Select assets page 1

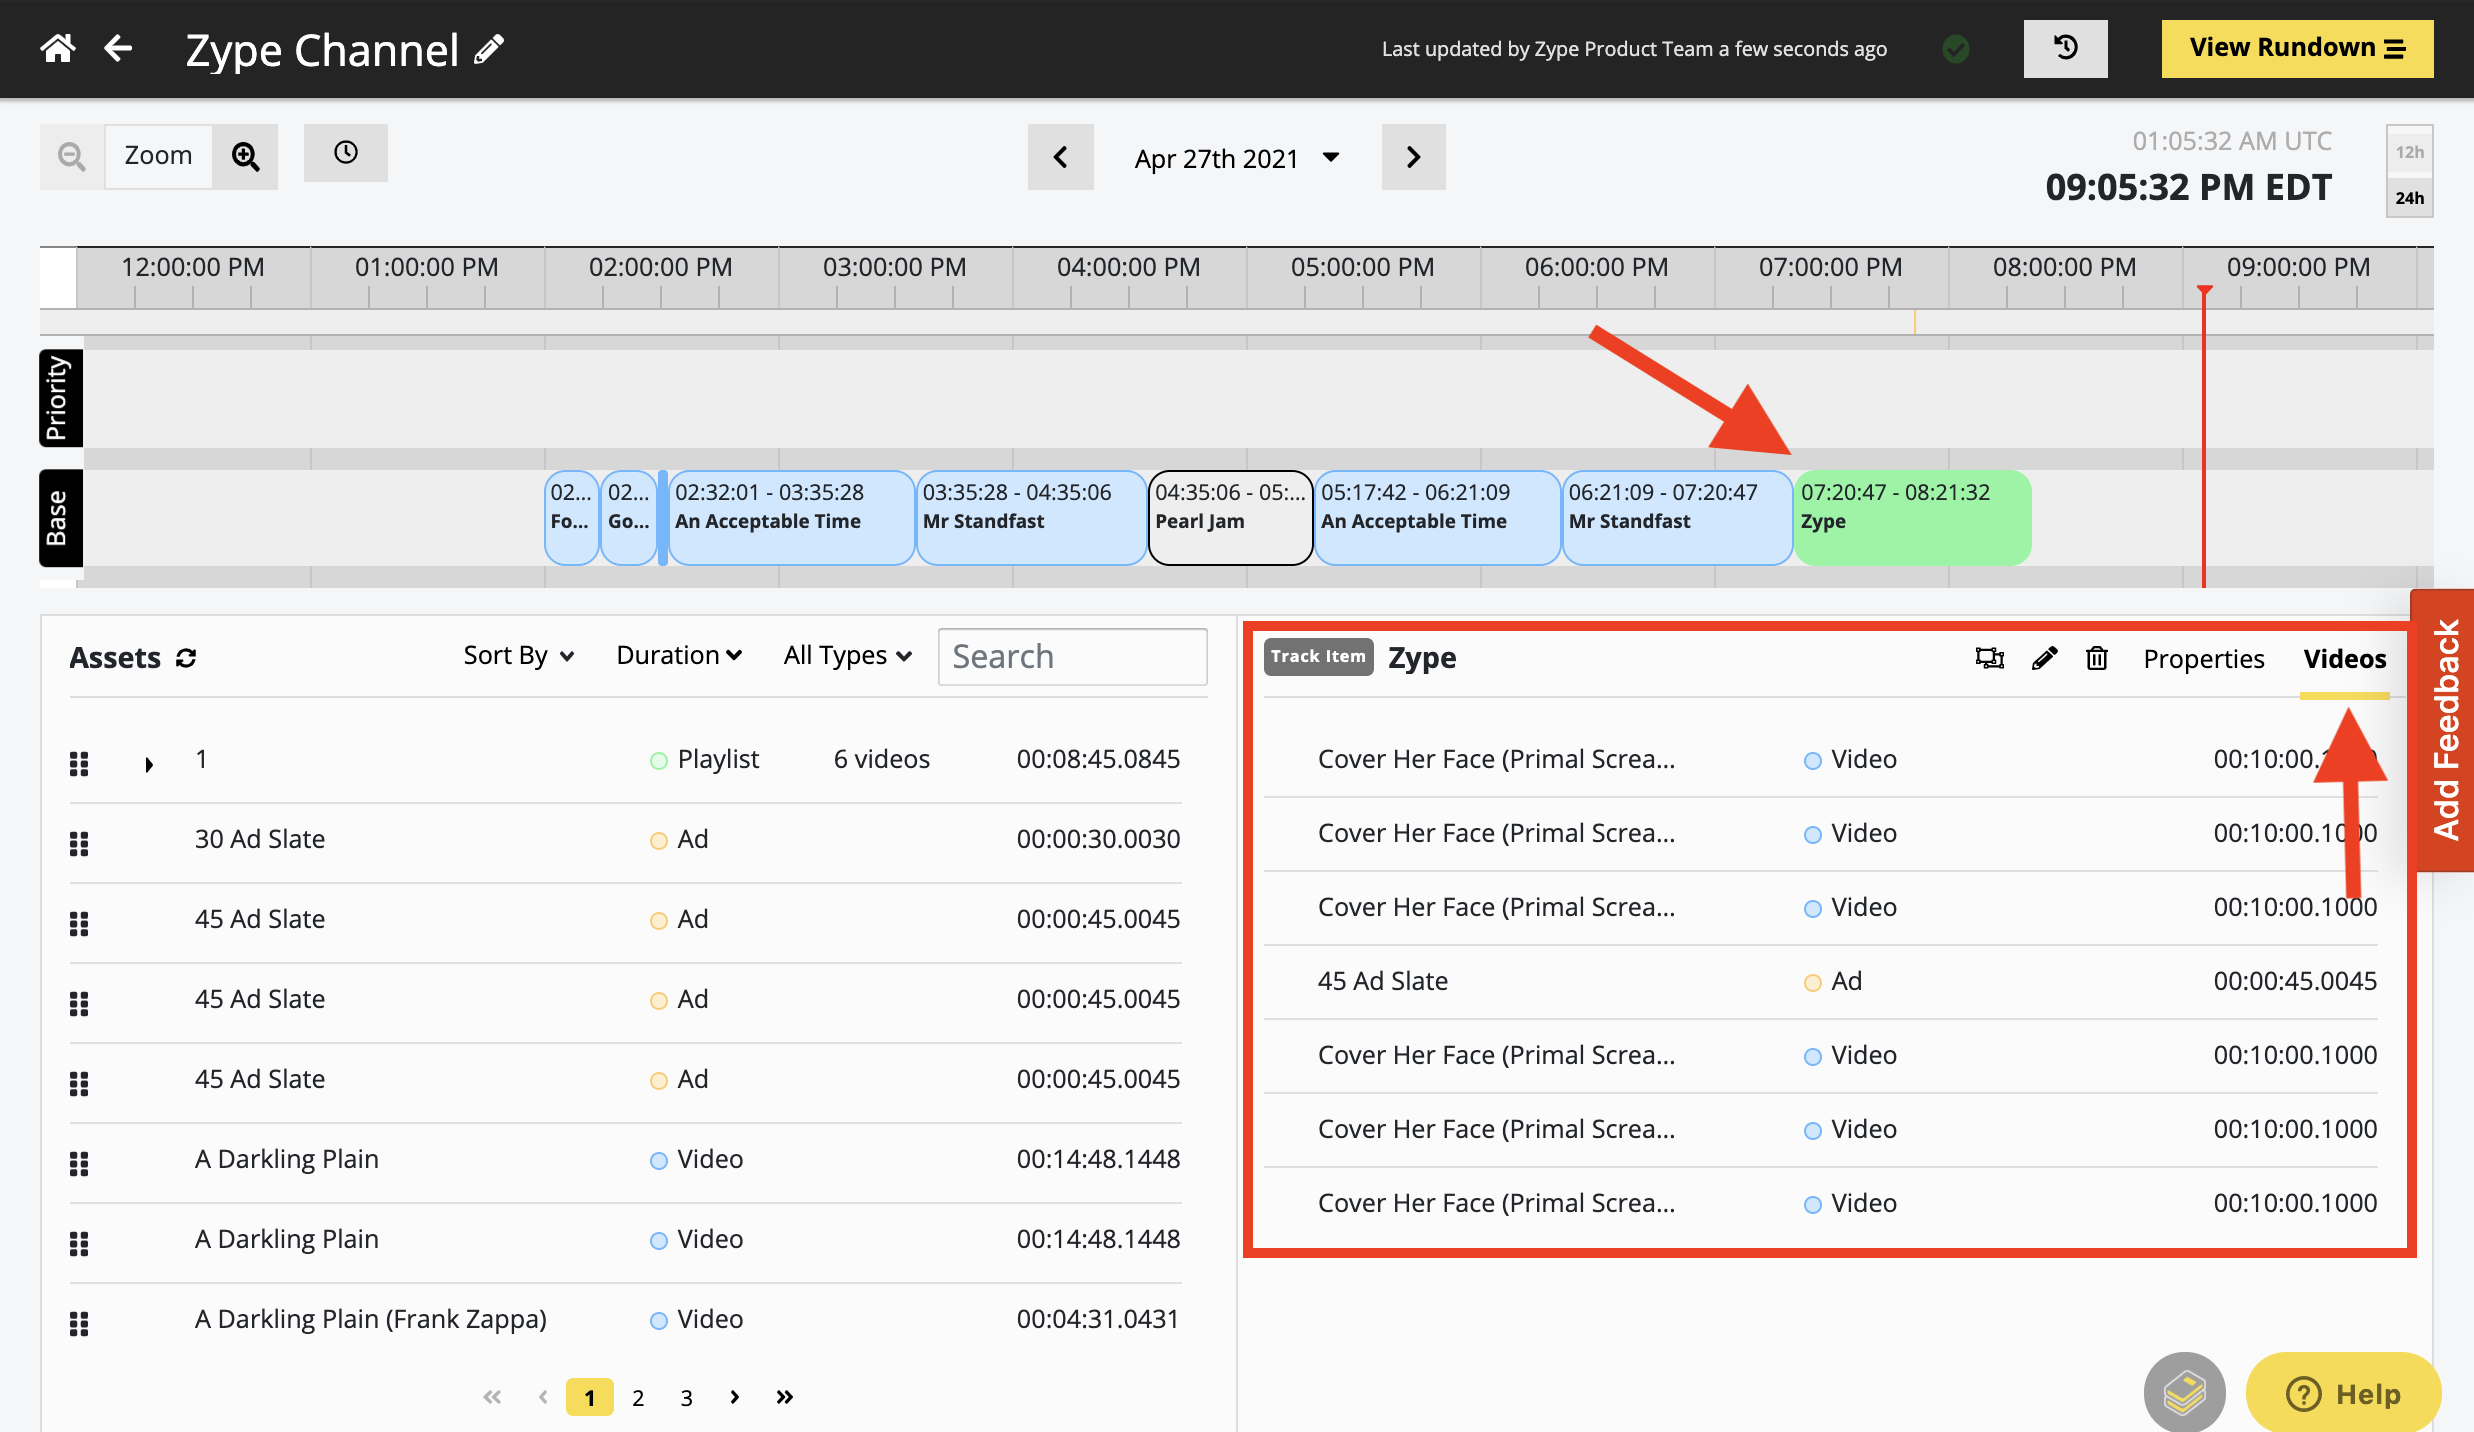click(590, 1397)
